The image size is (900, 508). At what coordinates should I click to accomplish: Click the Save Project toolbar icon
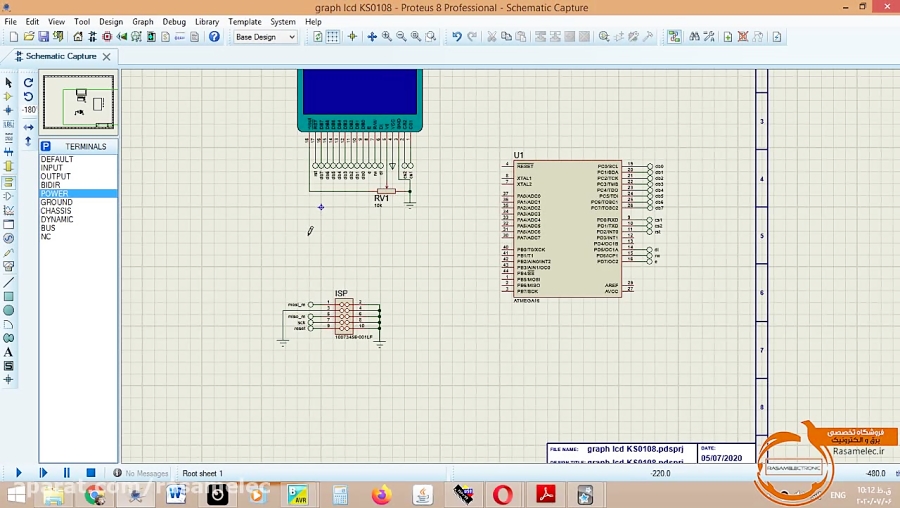(41, 37)
